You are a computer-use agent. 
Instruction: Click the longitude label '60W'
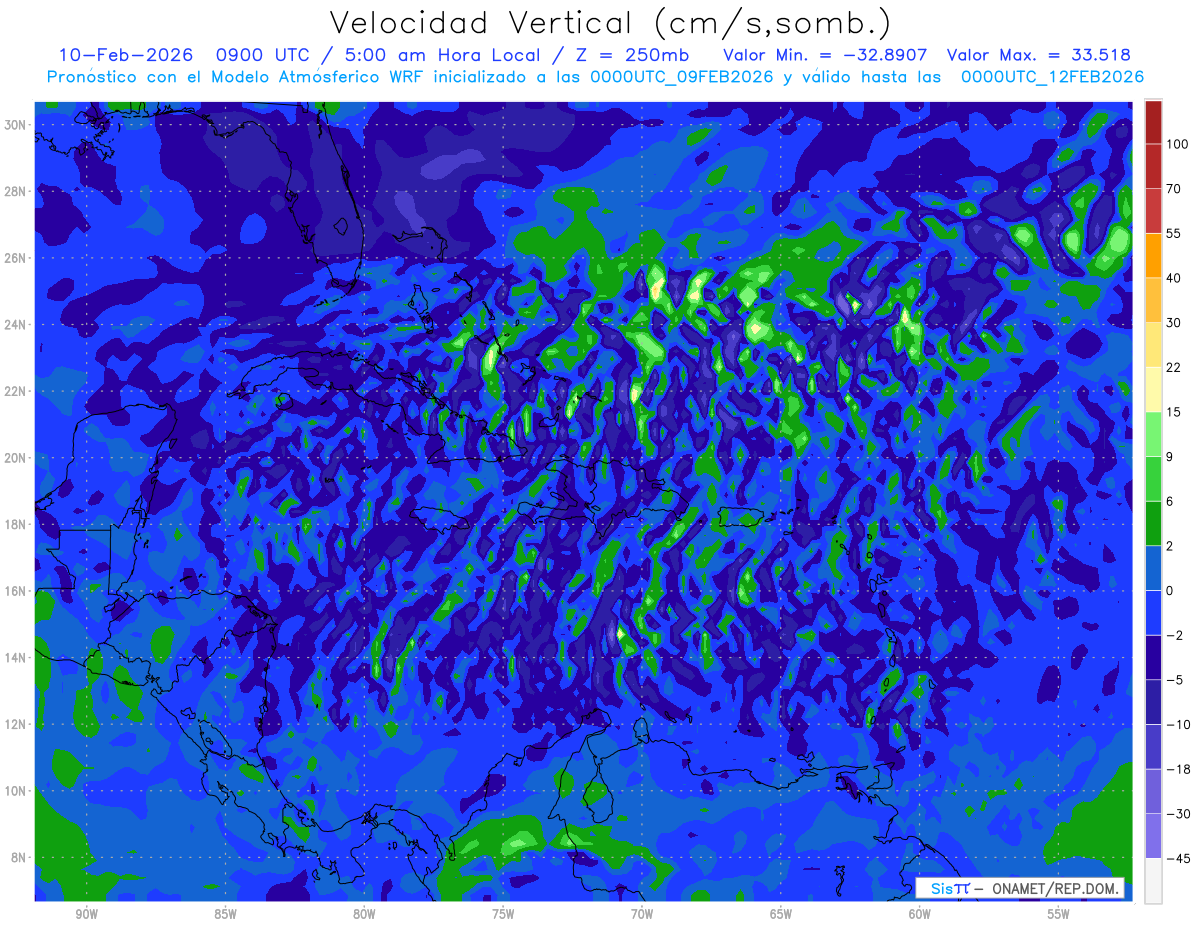(x=920, y=915)
